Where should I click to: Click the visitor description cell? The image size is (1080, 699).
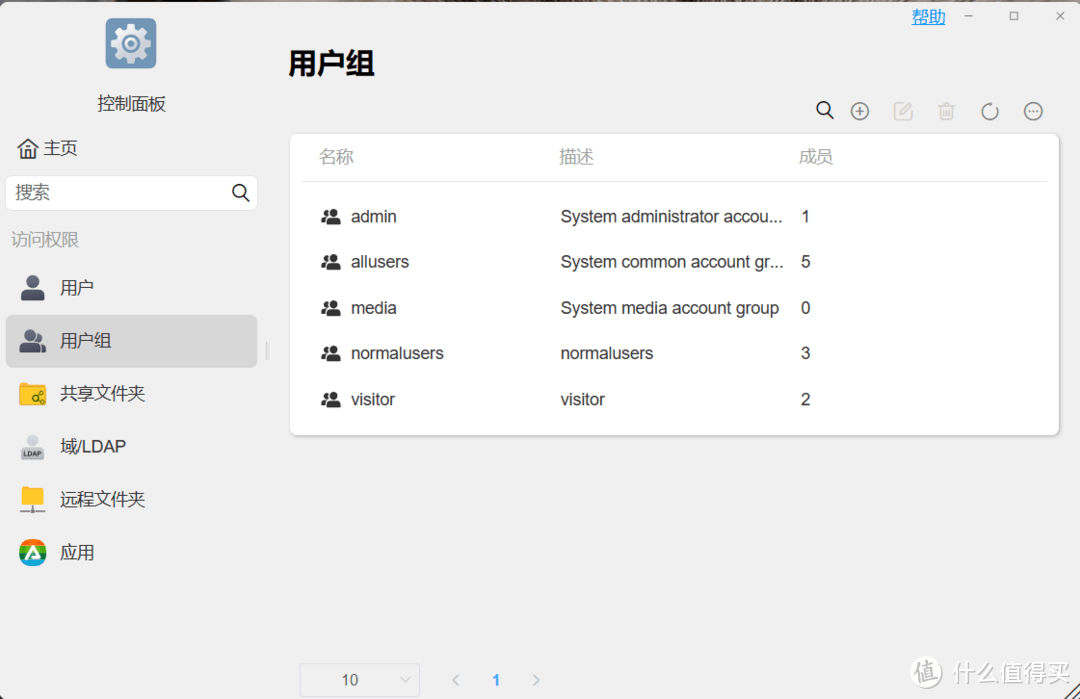[x=583, y=399]
